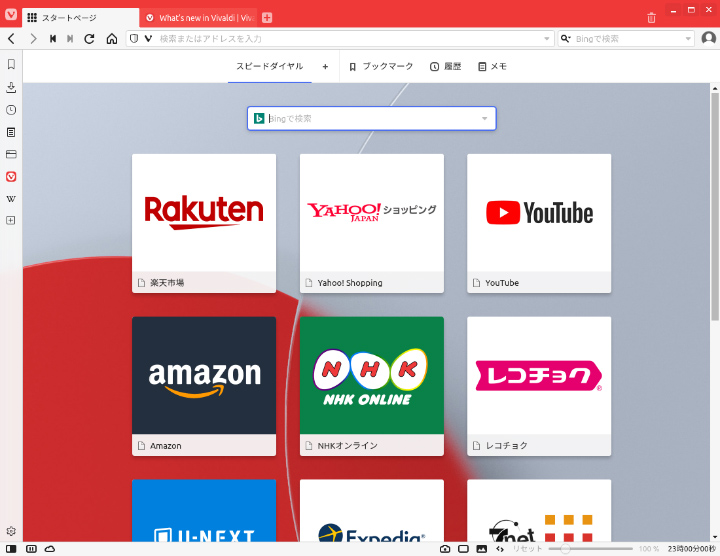
Task: Open the U-NEXT speed dial
Action: [x=204, y=511]
